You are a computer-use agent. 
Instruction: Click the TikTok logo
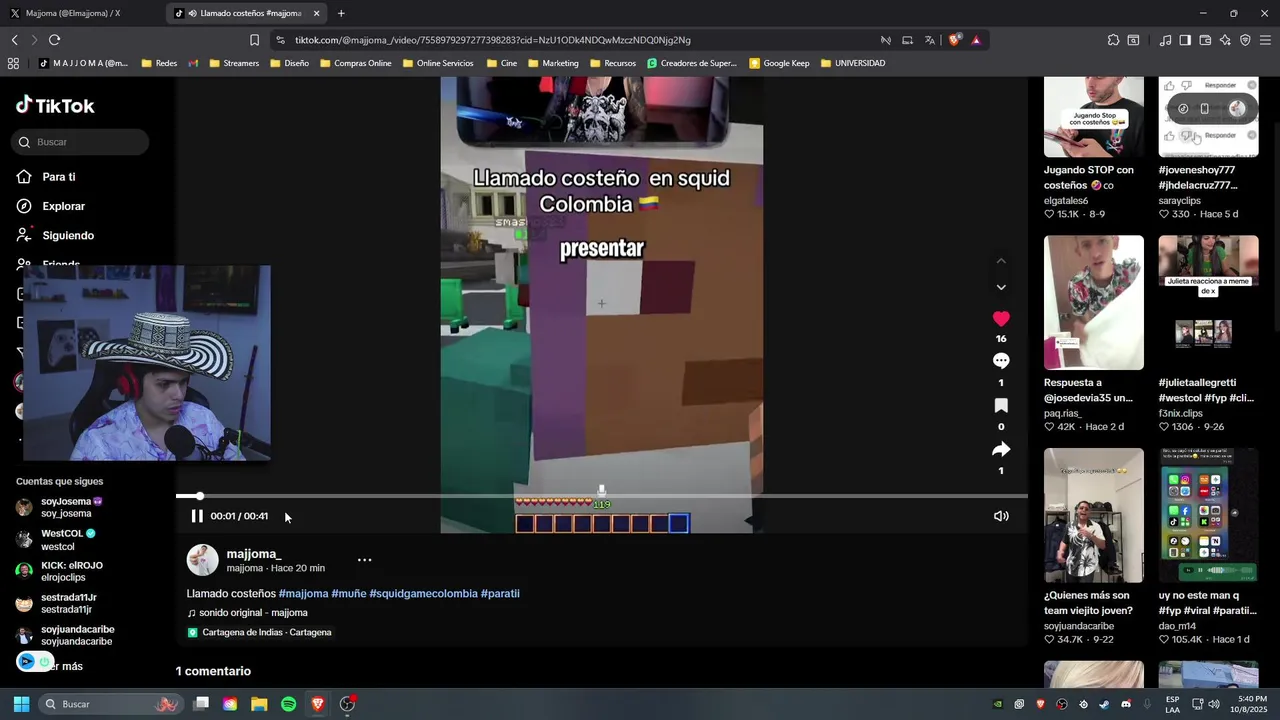(x=55, y=105)
